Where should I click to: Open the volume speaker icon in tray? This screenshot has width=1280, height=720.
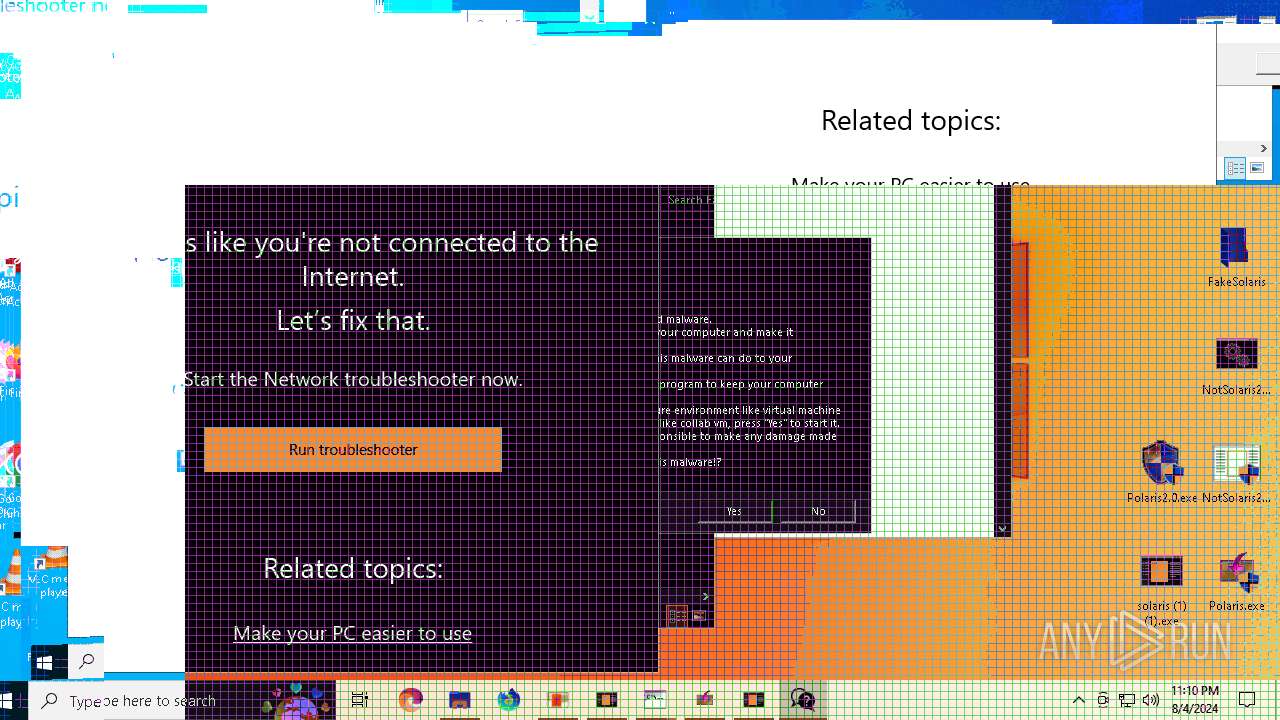1150,700
